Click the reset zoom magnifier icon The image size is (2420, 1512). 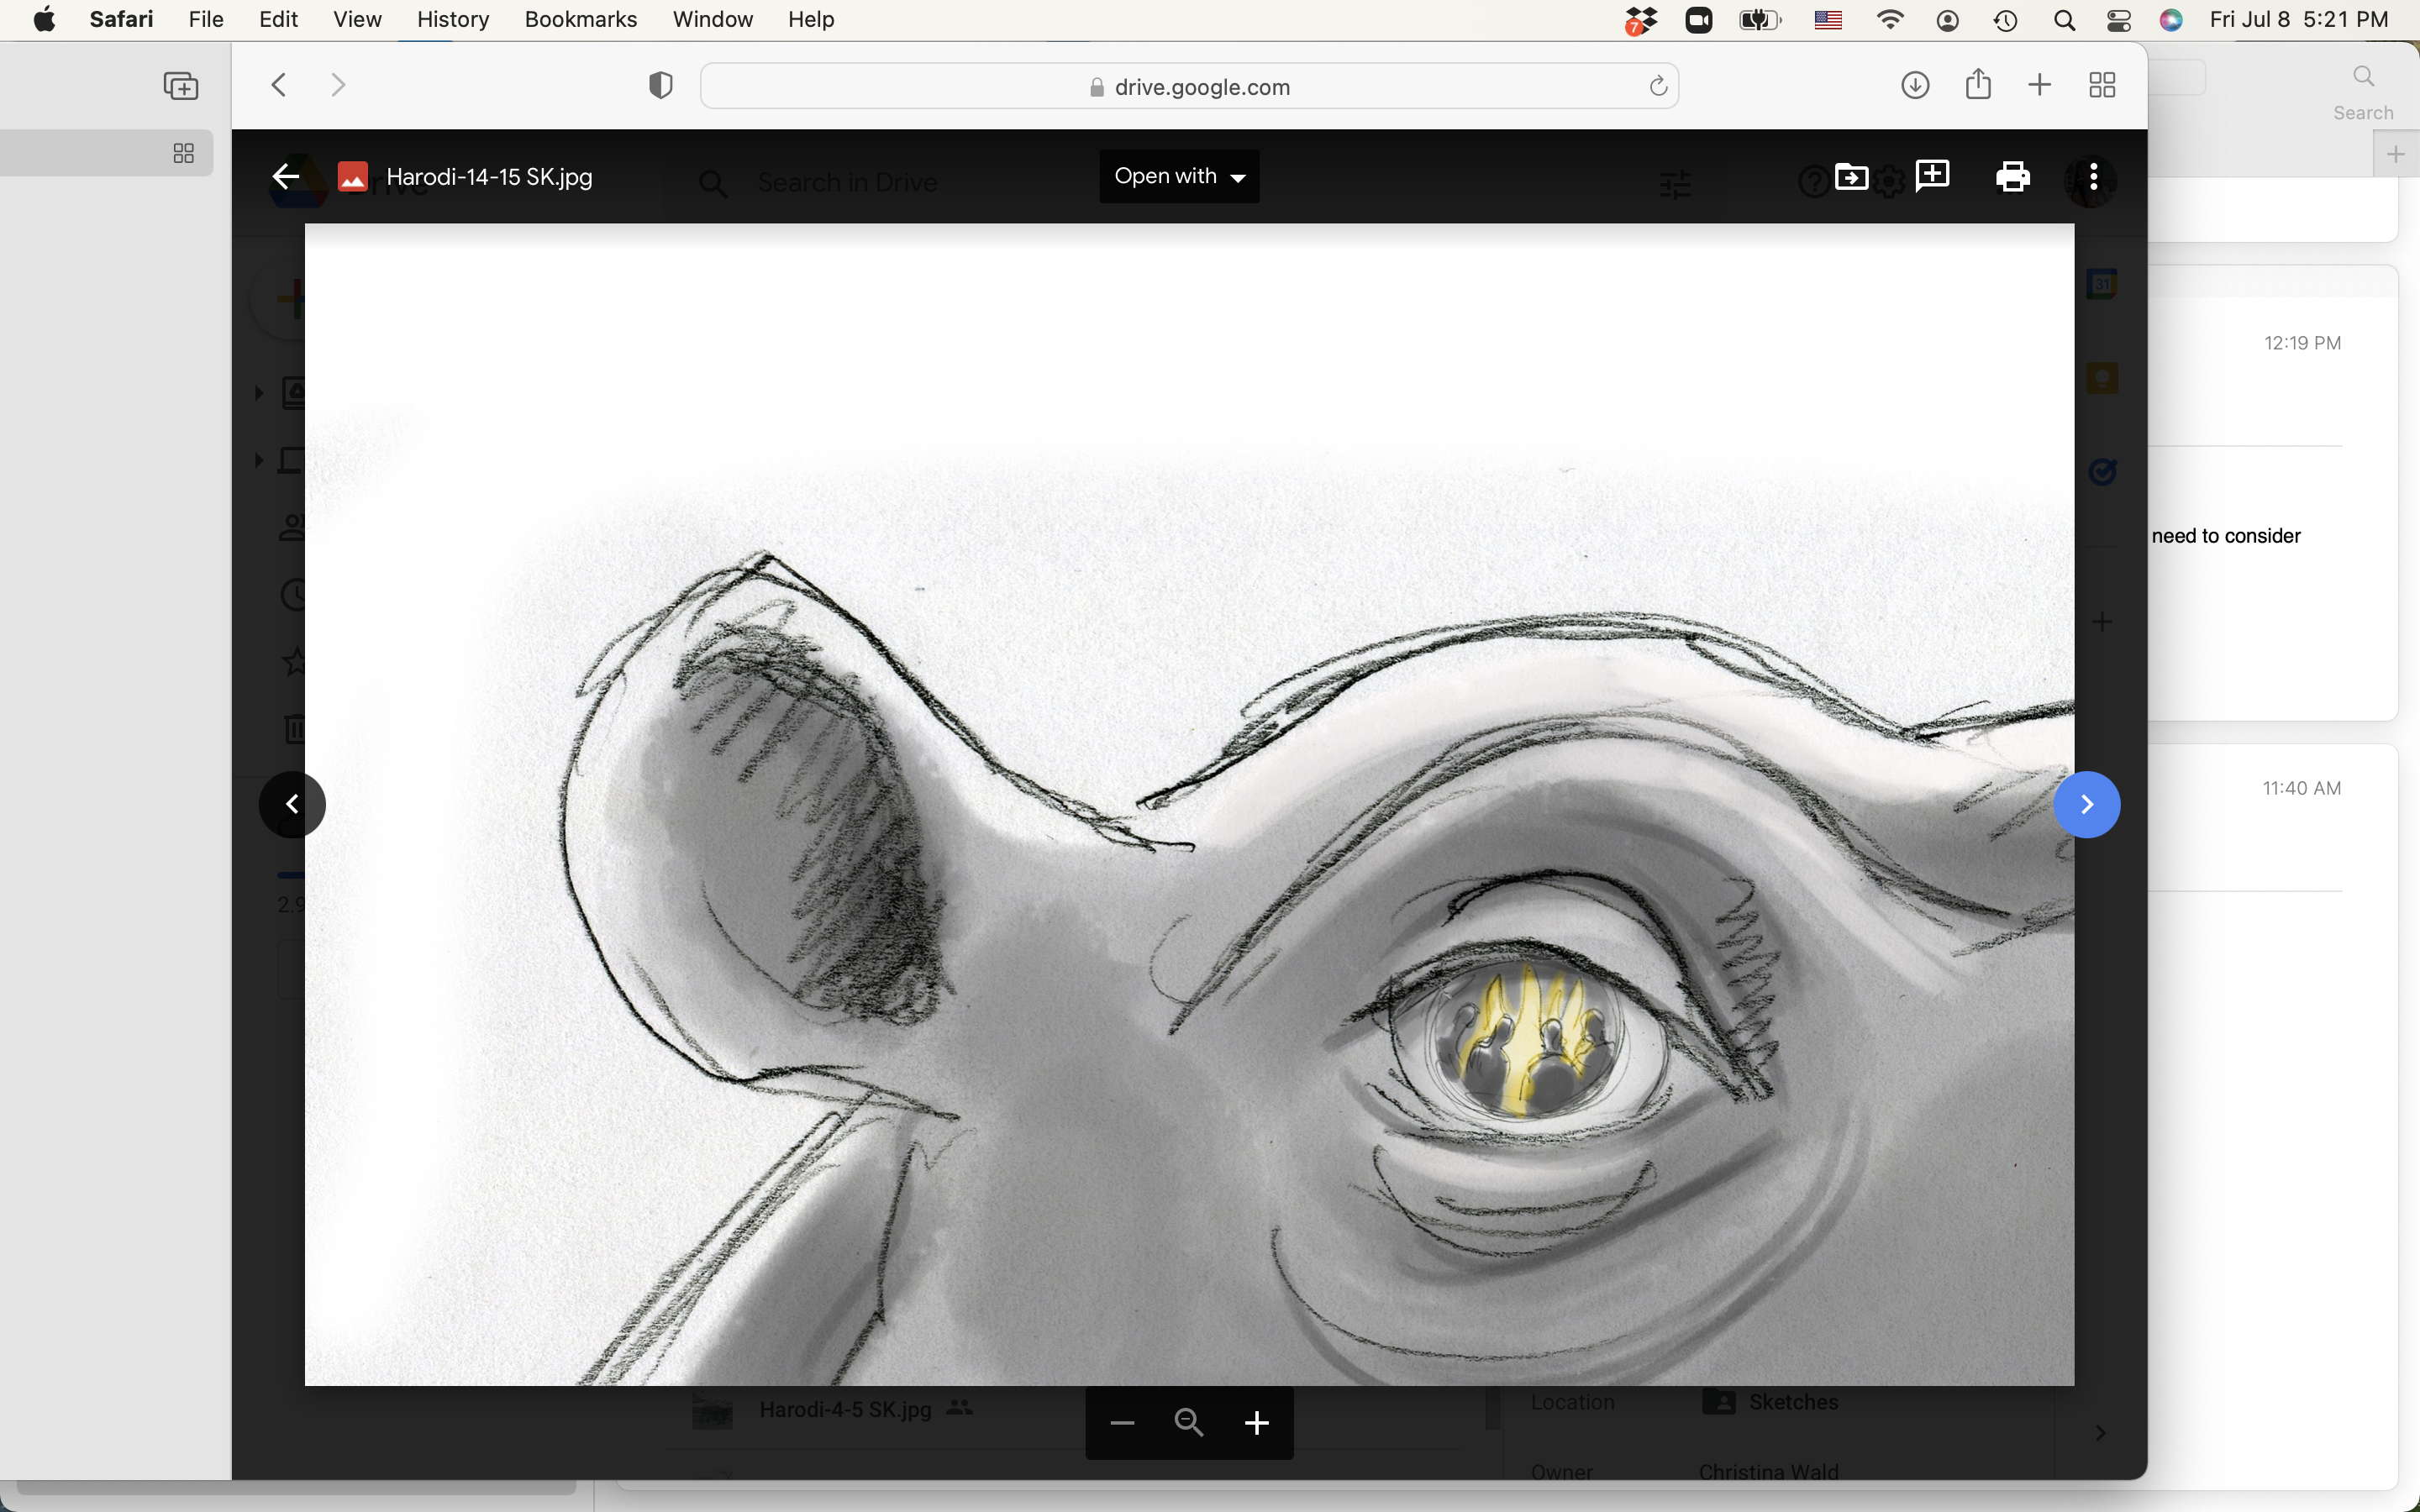(1189, 1422)
